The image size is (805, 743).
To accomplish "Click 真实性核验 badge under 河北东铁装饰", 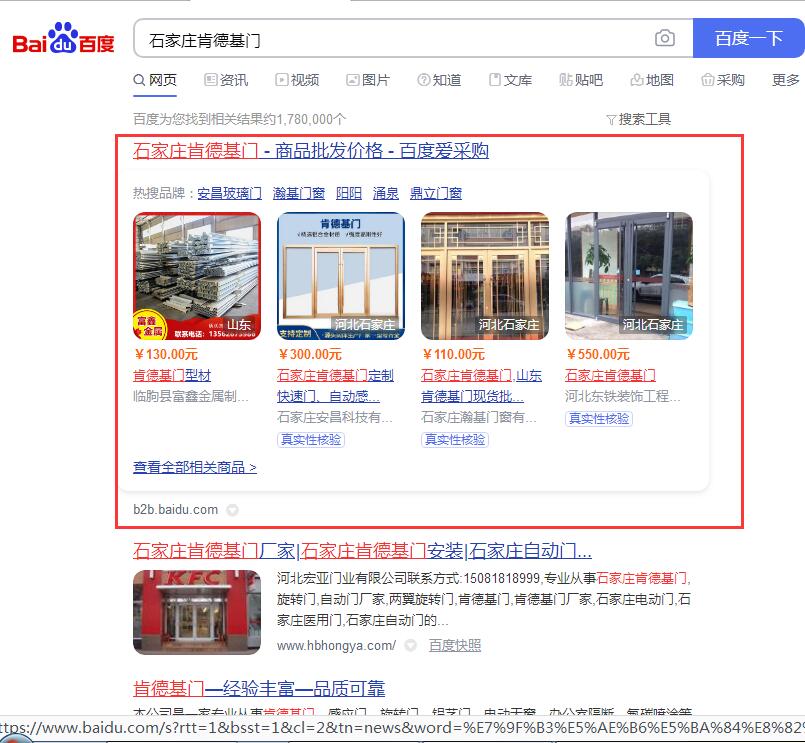I will click(599, 418).
